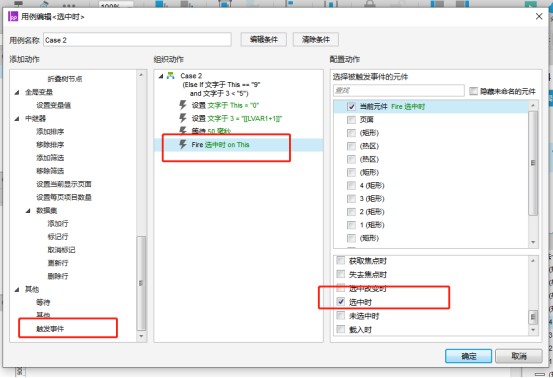Image resolution: width=553 pixels, height=378 pixels.
Task: Enable the 未选中时 event checkbox
Action: pyautogui.click(x=340, y=315)
